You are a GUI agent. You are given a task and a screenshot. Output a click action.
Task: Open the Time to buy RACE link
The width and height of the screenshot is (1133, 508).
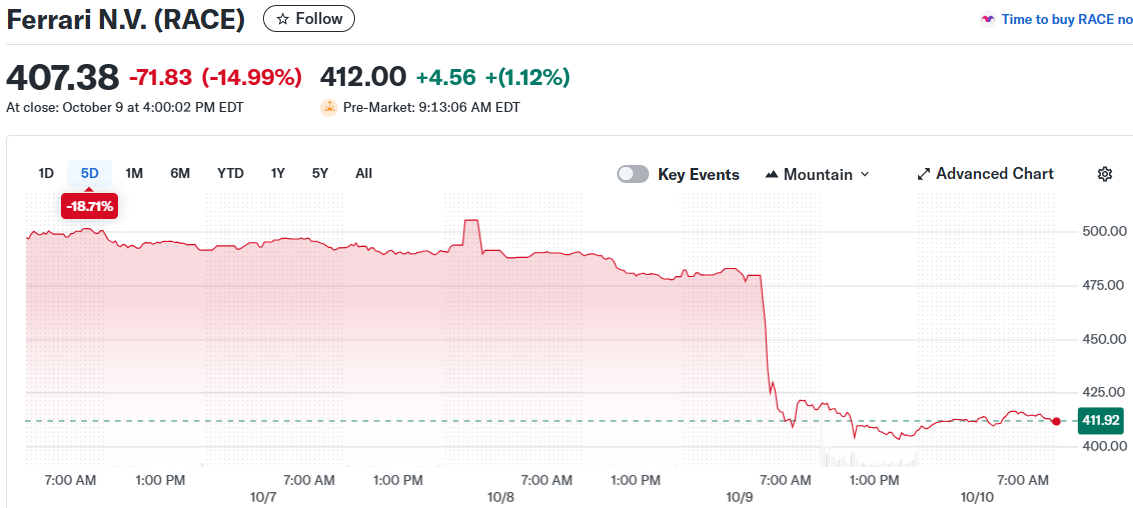click(x=1066, y=19)
